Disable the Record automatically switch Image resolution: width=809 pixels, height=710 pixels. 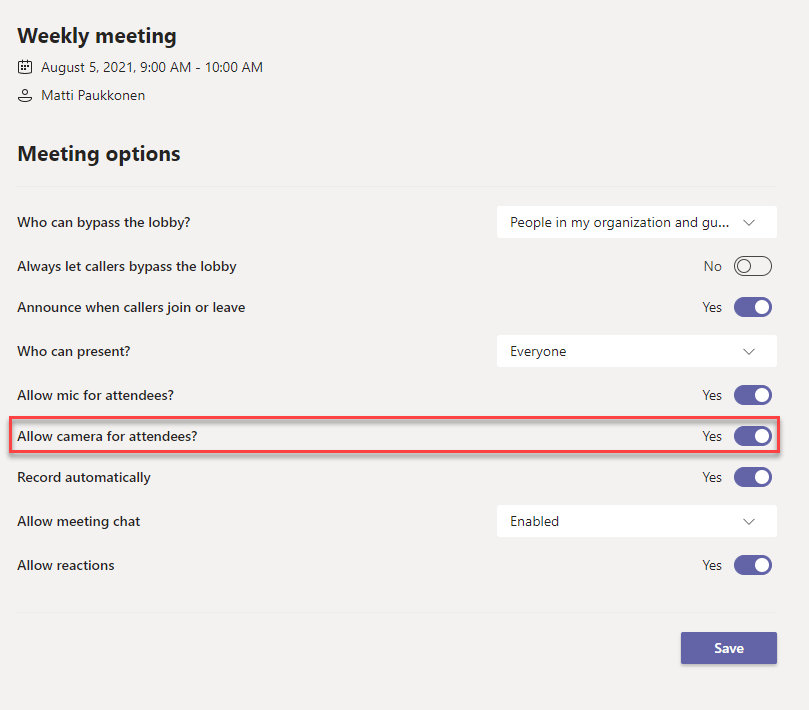click(x=753, y=477)
